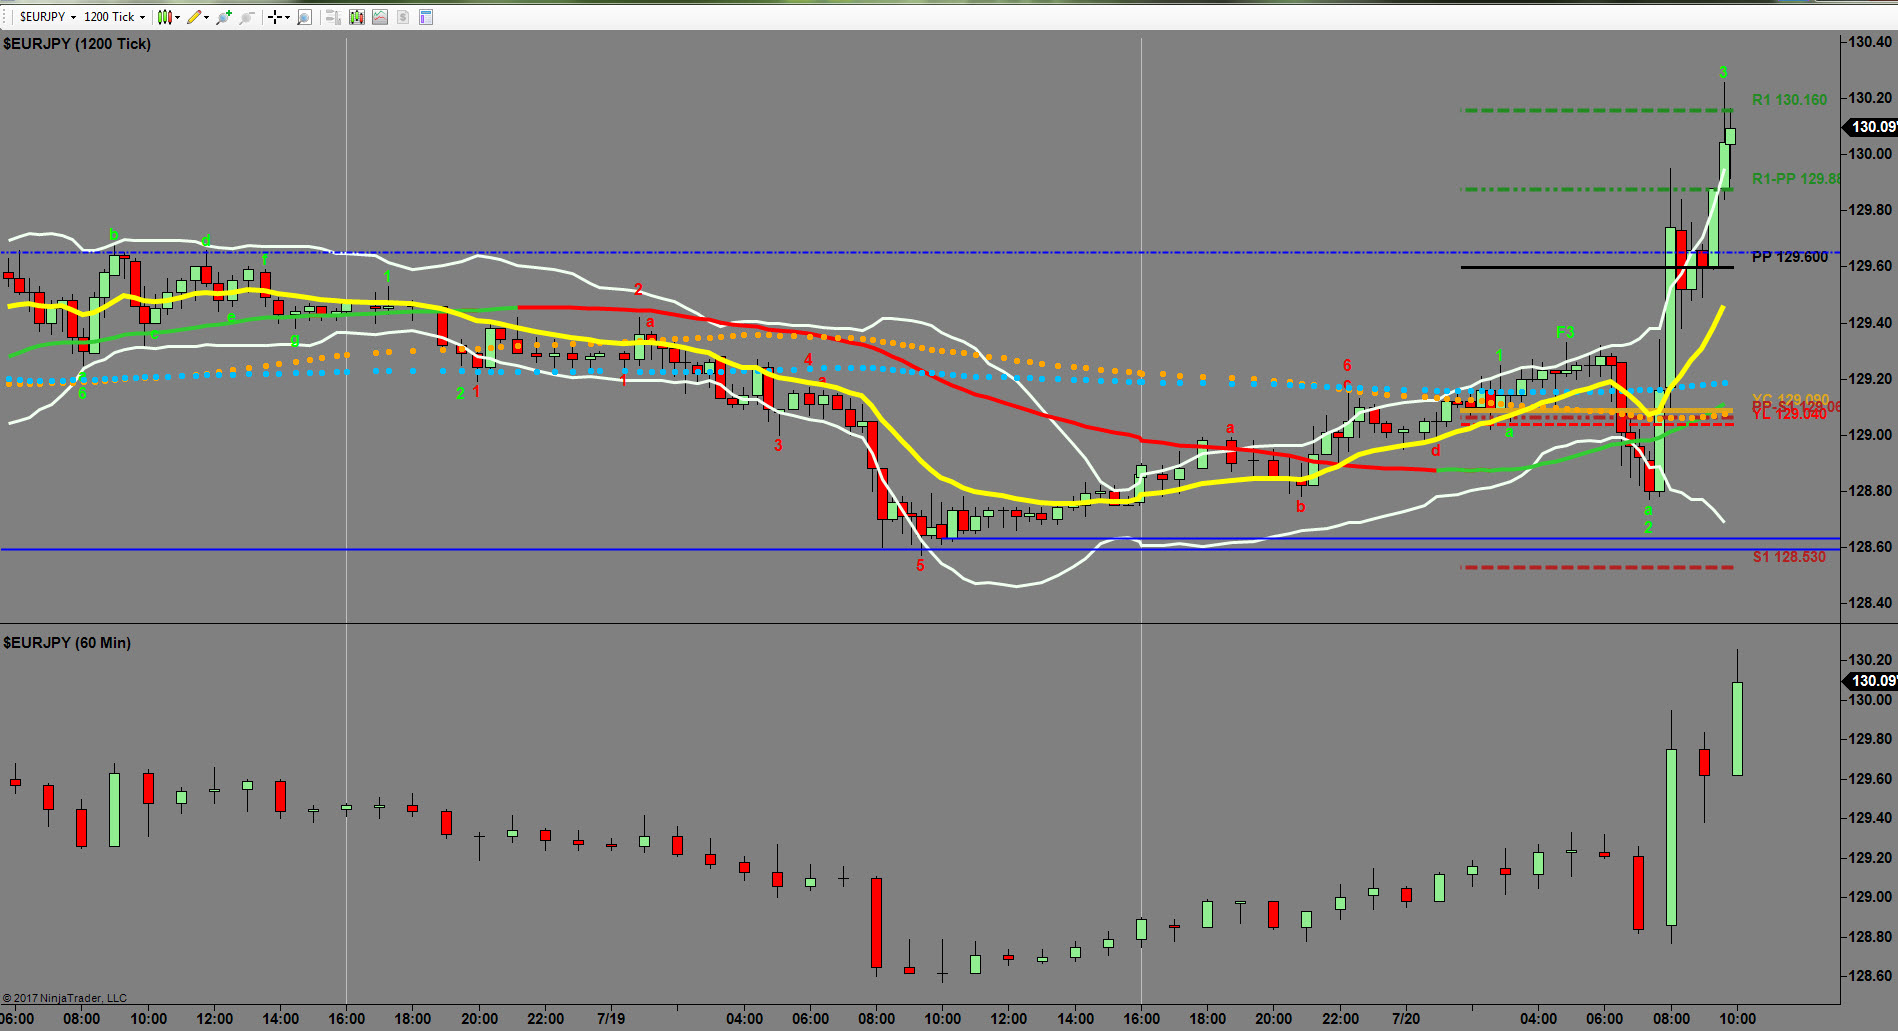The height and width of the screenshot is (1031, 1898).
Task: Click the zoom in magnifier icon
Action: [x=224, y=17]
